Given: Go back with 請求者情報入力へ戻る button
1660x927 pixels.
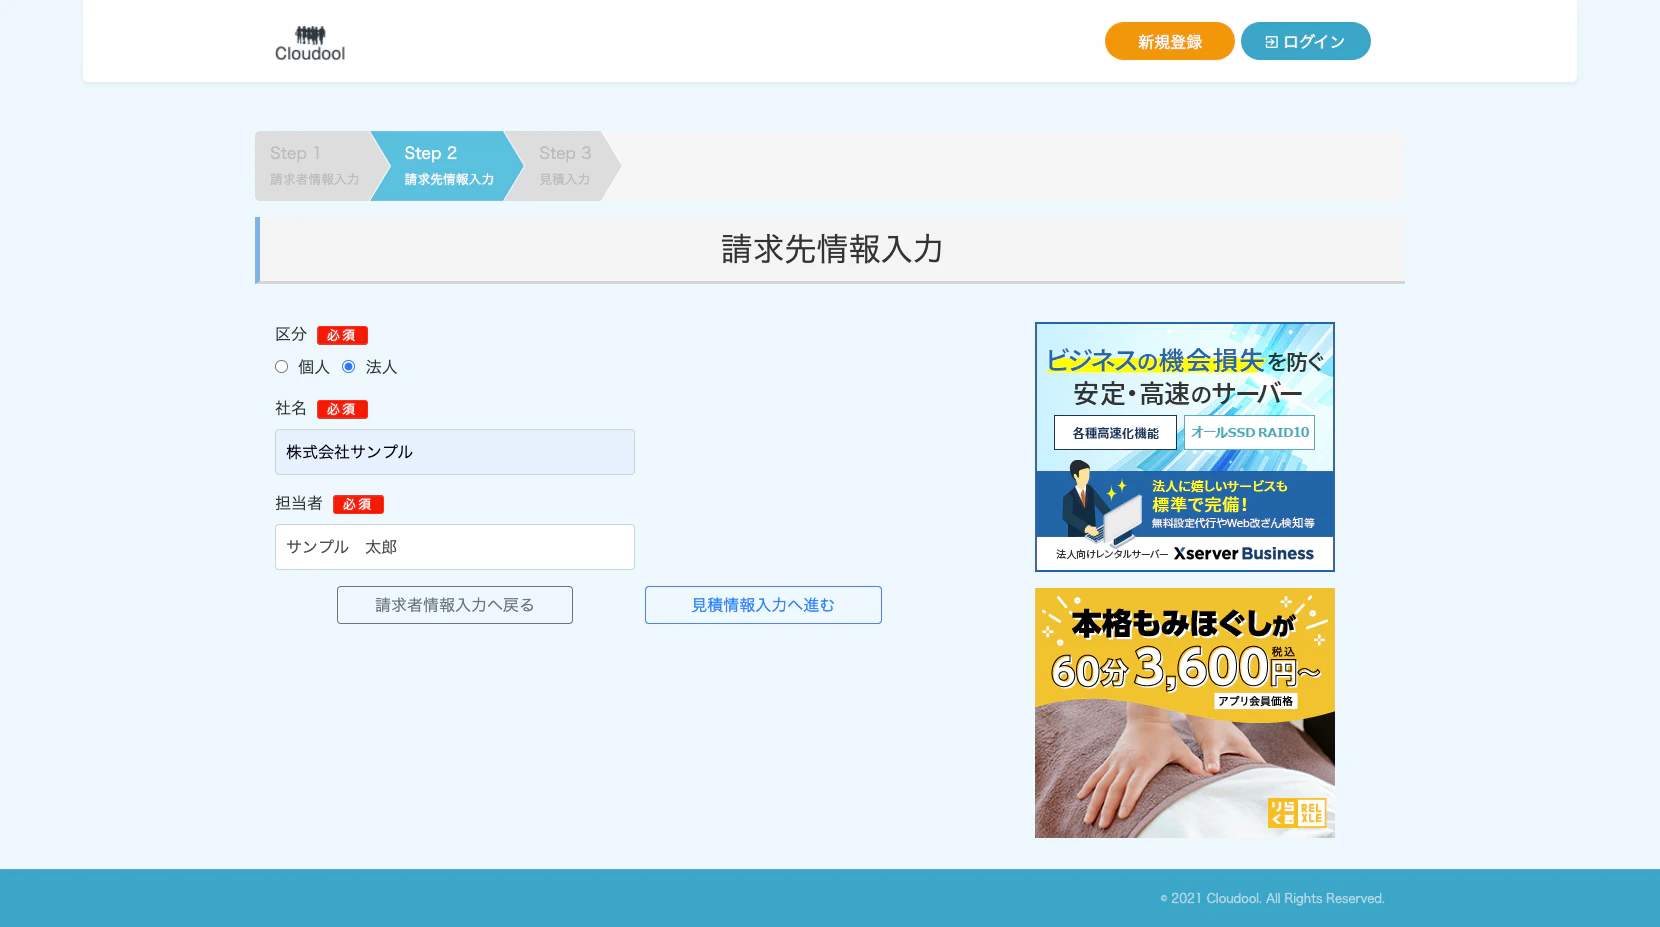Looking at the screenshot, I should pyautogui.click(x=455, y=605).
